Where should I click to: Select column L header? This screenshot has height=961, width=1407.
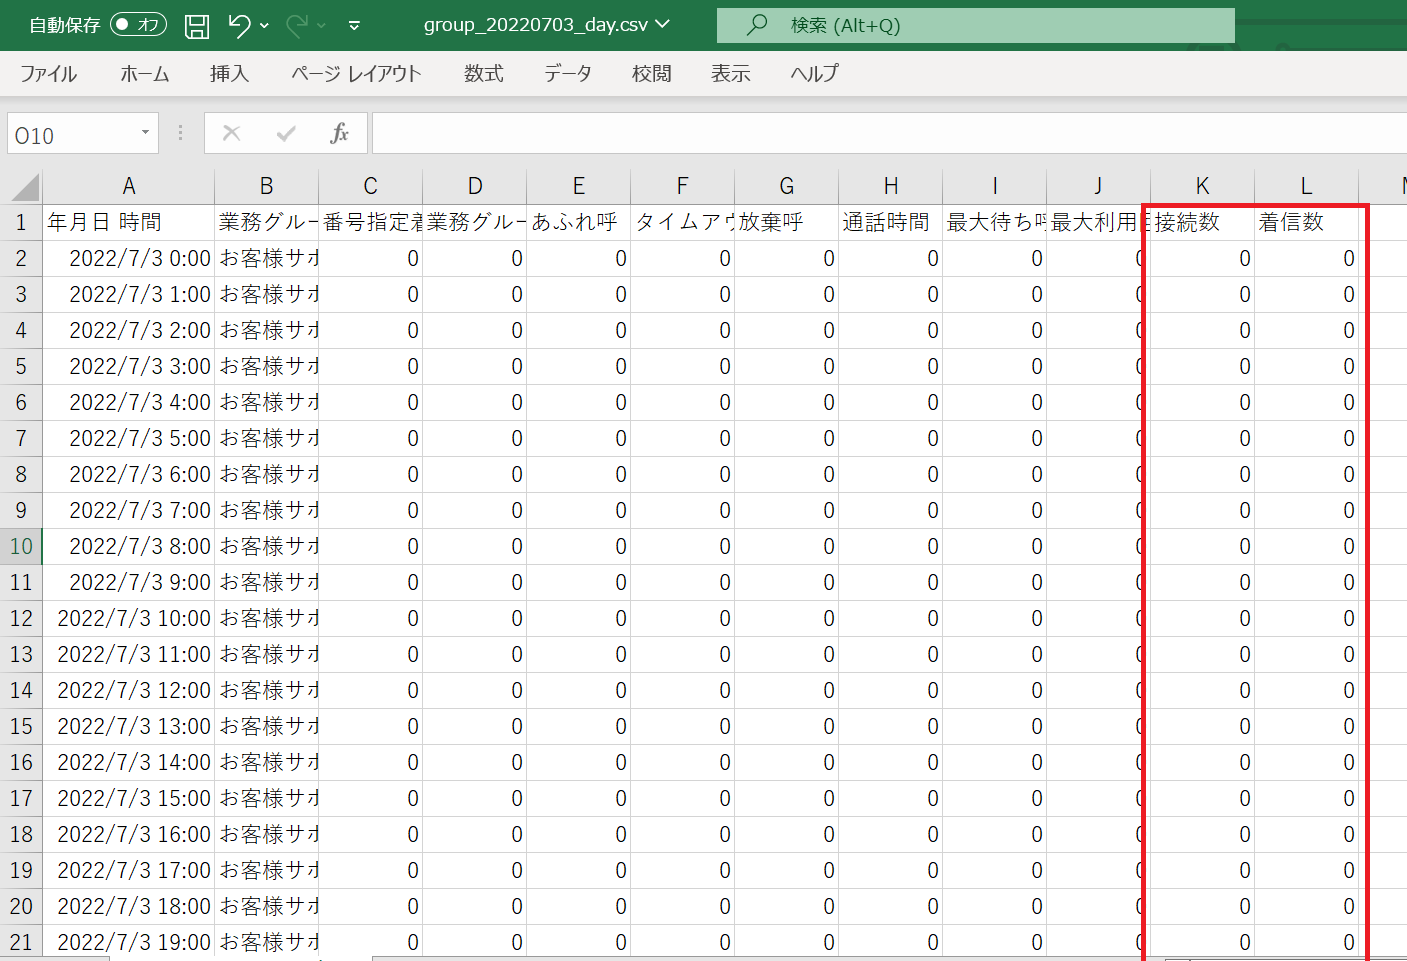1307,186
